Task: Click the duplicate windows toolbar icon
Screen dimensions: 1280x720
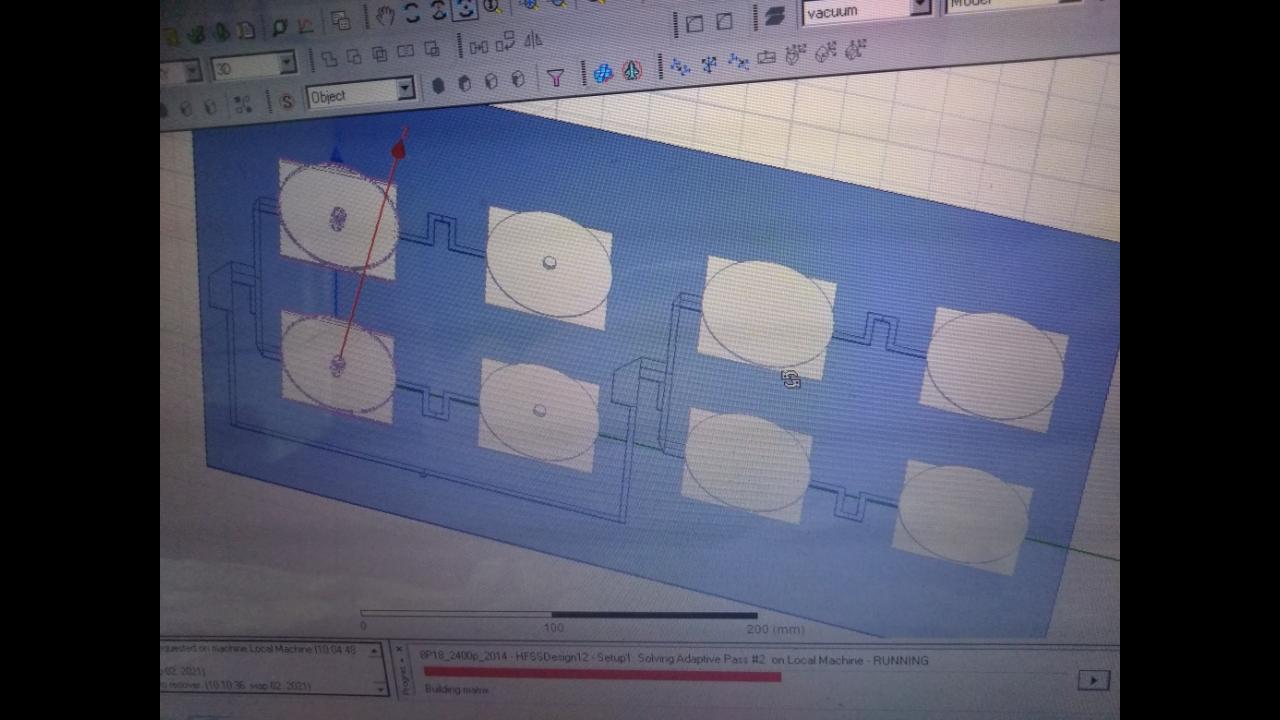Action: pyautogui.click(x=340, y=20)
